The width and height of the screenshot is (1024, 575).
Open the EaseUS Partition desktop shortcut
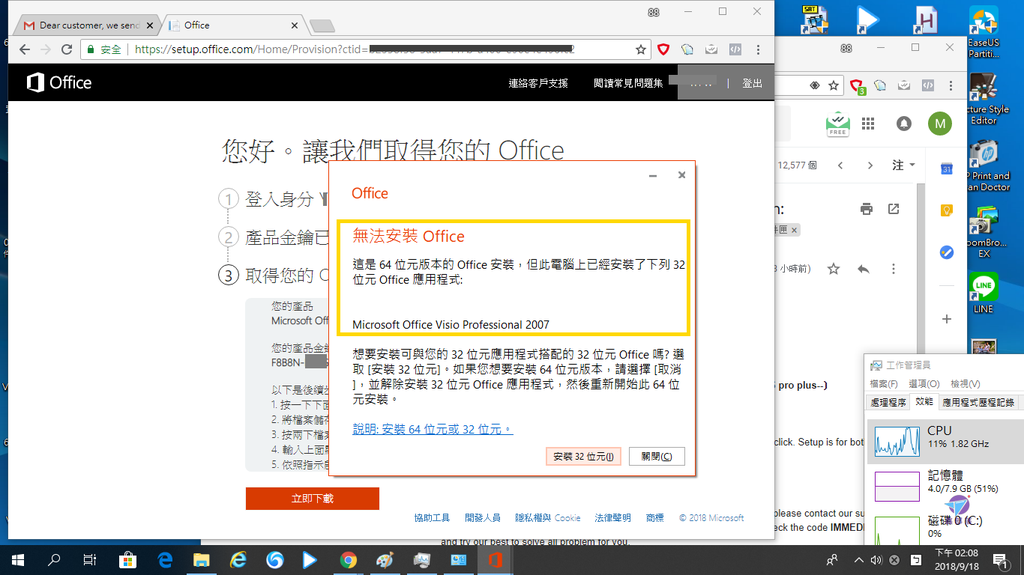984,33
